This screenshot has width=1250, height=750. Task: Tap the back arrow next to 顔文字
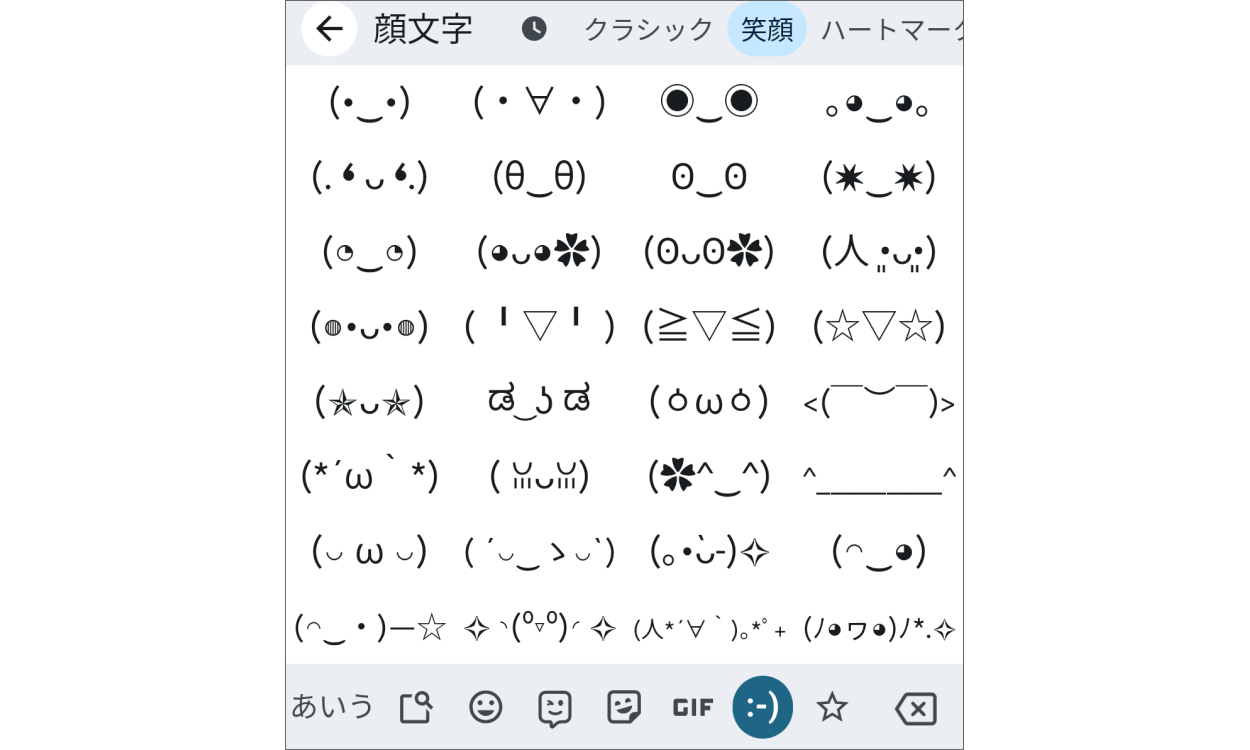tap(329, 29)
